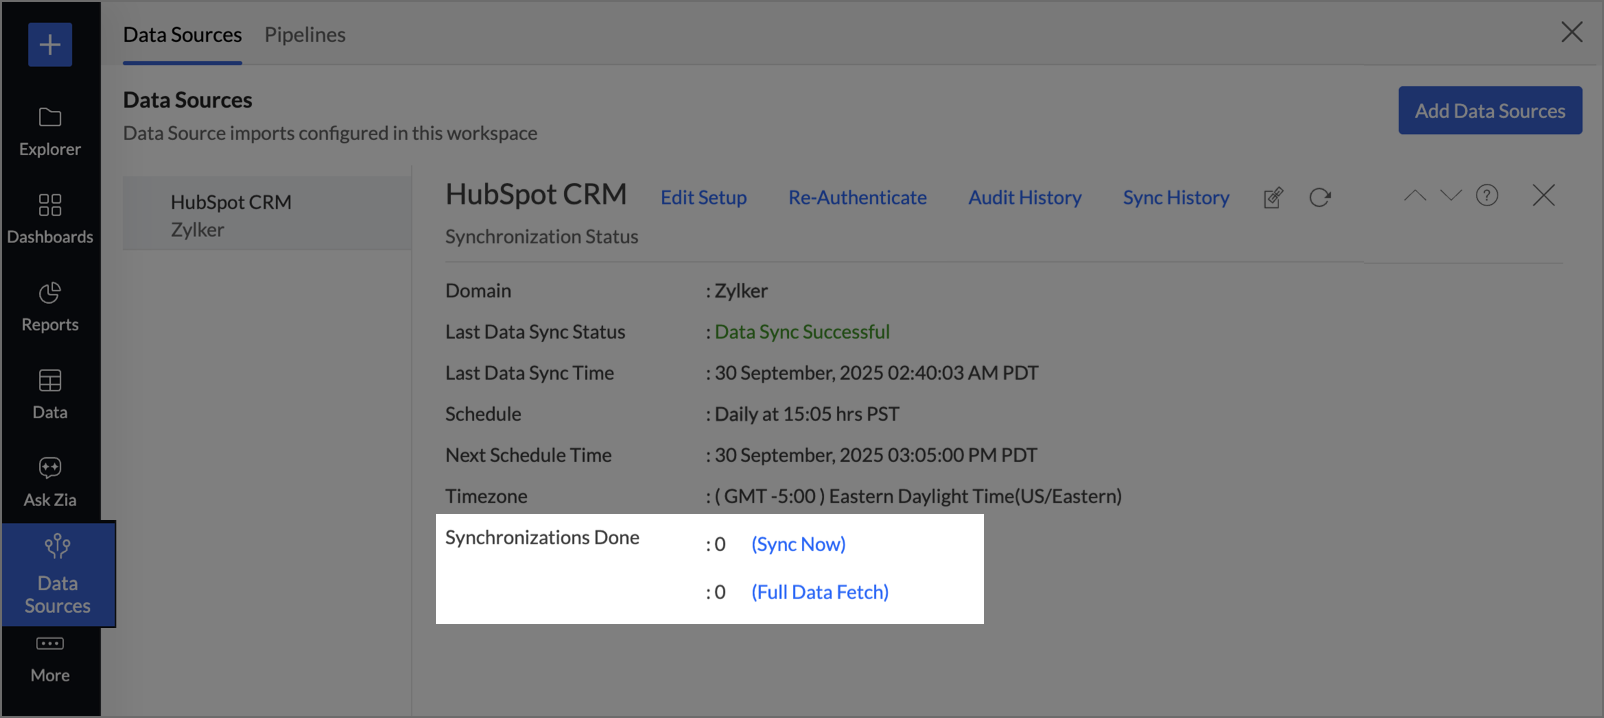The height and width of the screenshot is (718, 1604).
Task: Open the Edit Setup link
Action: 703,198
